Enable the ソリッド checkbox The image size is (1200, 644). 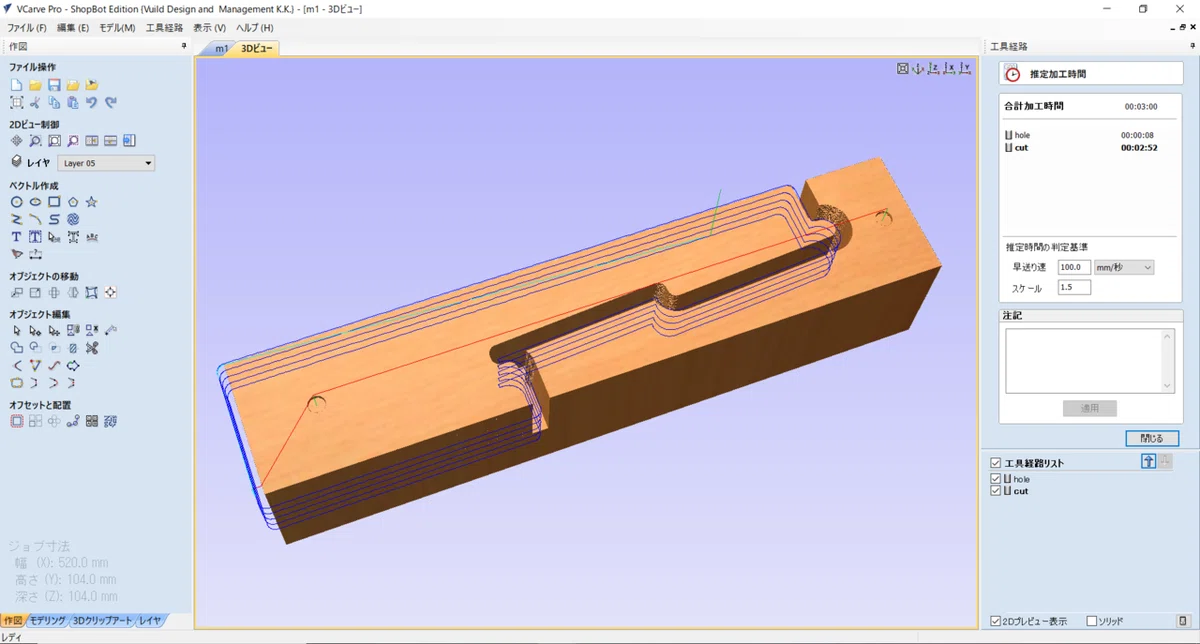[x=1092, y=621]
